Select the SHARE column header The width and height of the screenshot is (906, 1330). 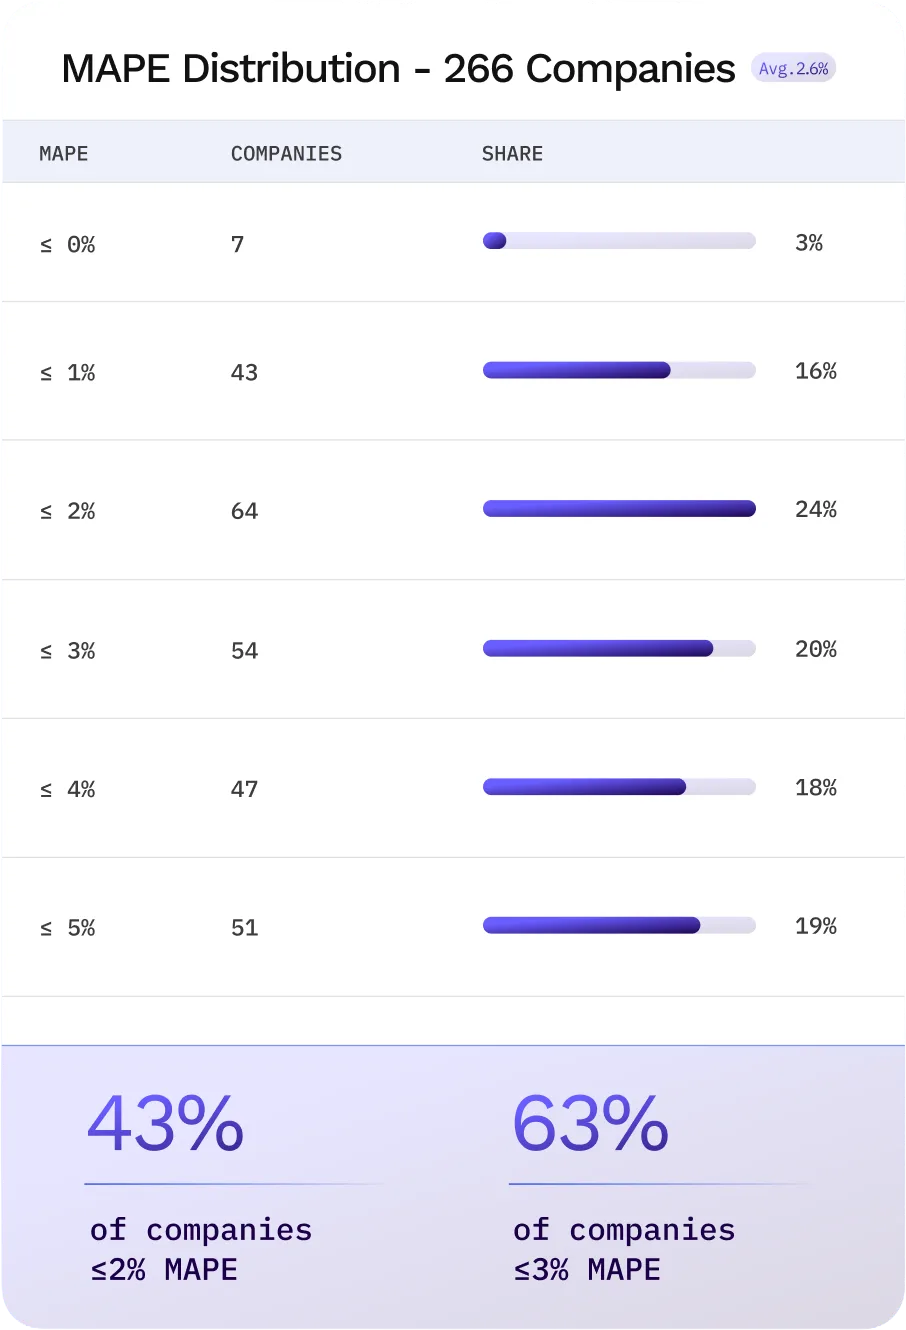512,154
